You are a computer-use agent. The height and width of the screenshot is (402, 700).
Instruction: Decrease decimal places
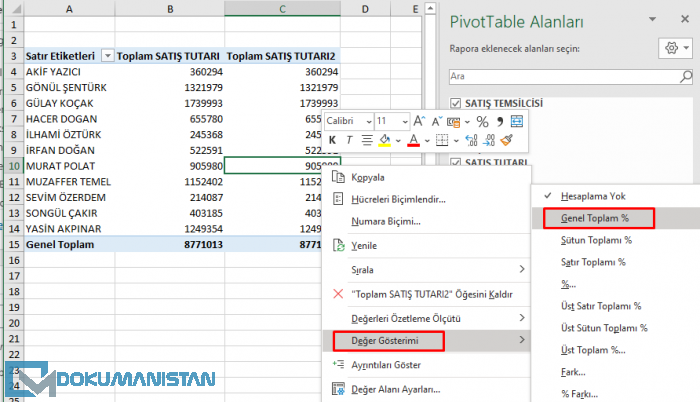tap(489, 140)
